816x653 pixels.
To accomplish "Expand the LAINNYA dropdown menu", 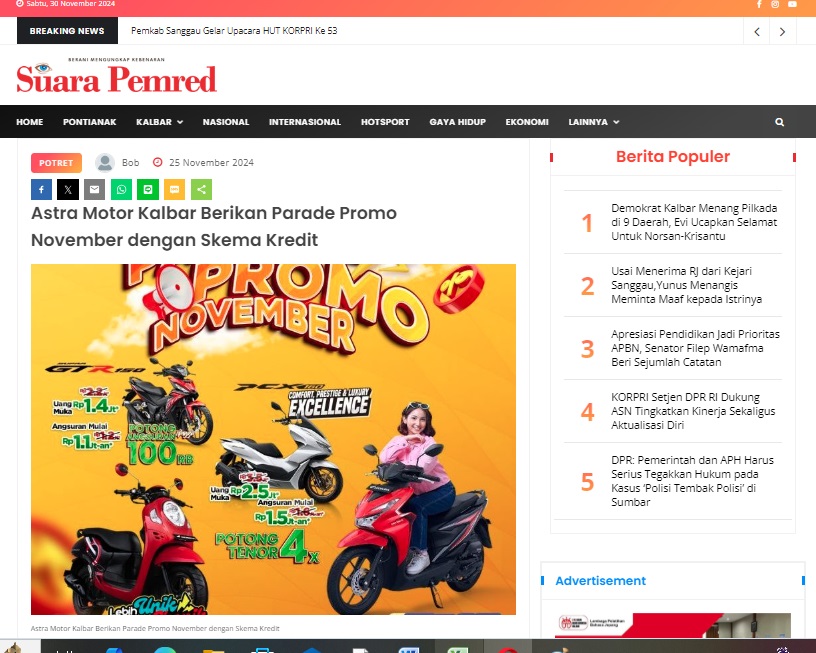I will click(x=594, y=122).
